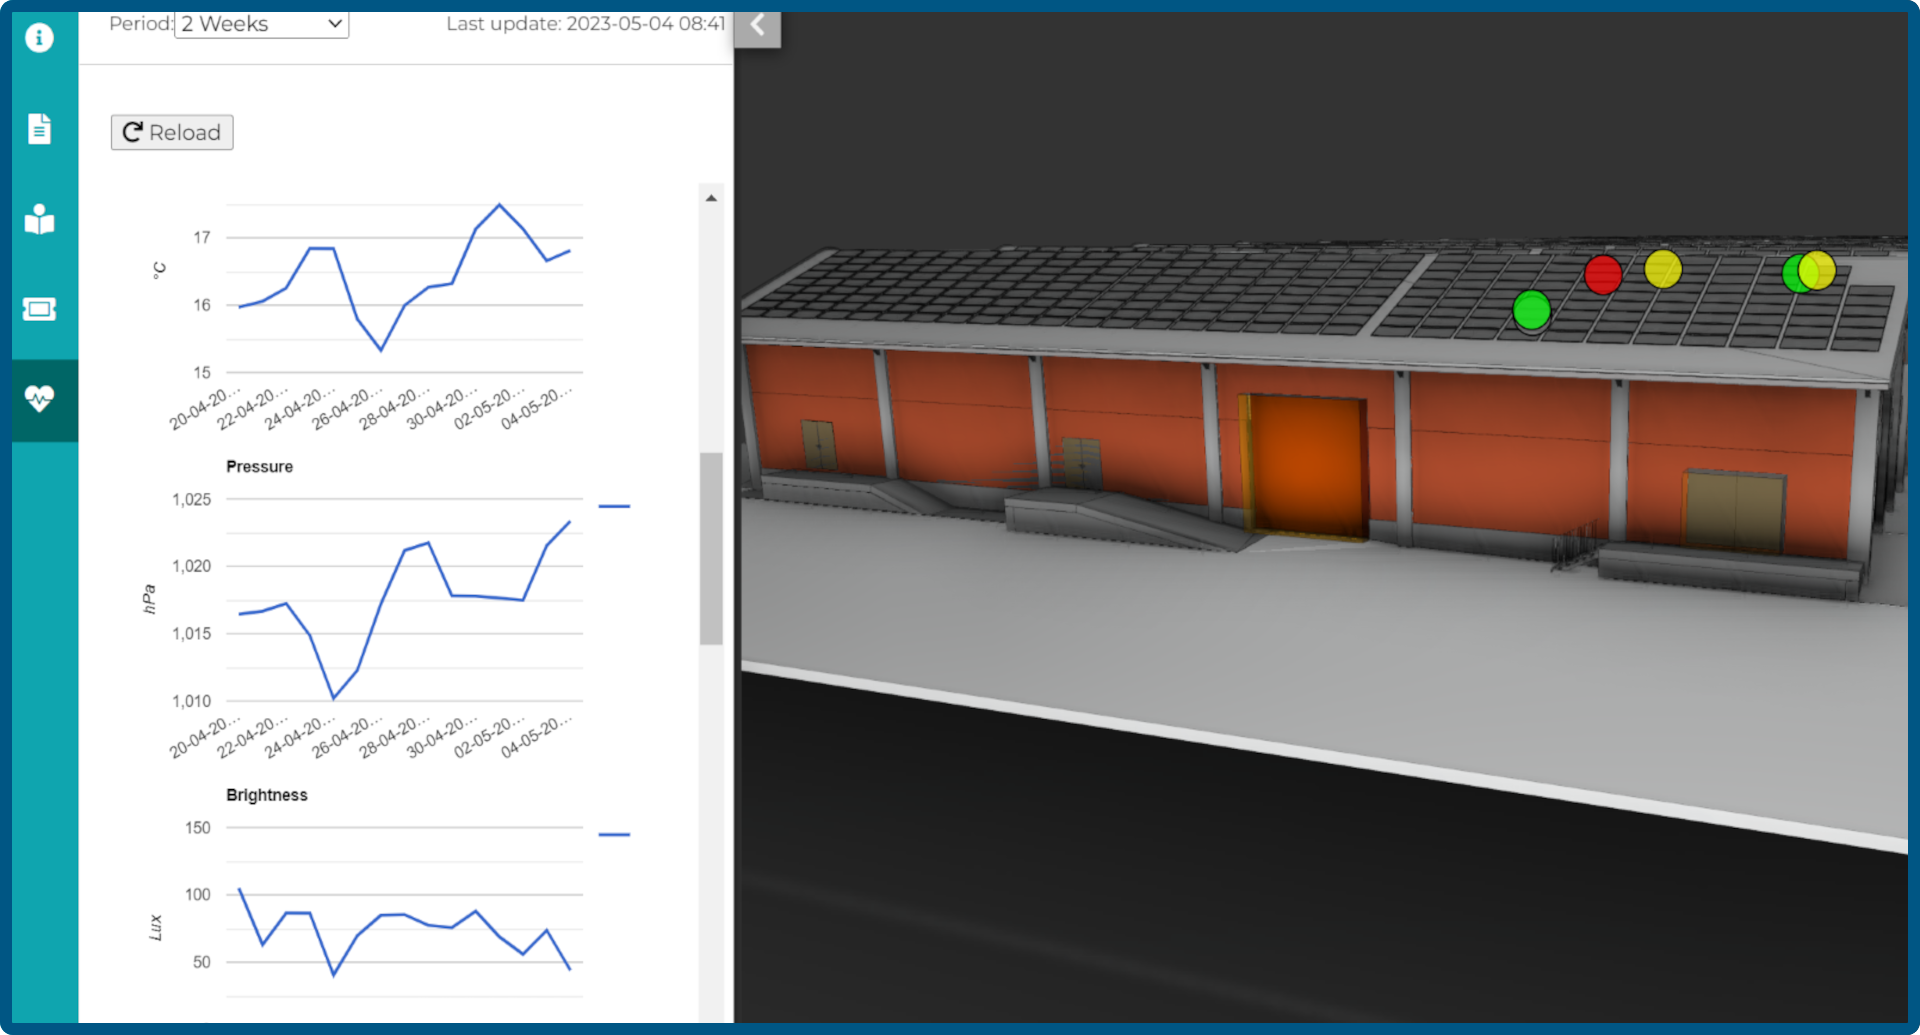Open the ticket sidebar icon
This screenshot has height=1035, width=1920.
(40, 308)
